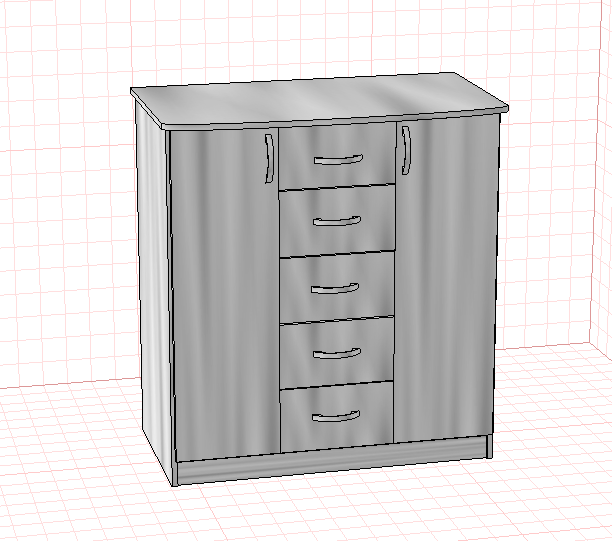Viewport: 612px width, 541px height.
Task: Select the bottom drawer front
Action: click(336, 416)
